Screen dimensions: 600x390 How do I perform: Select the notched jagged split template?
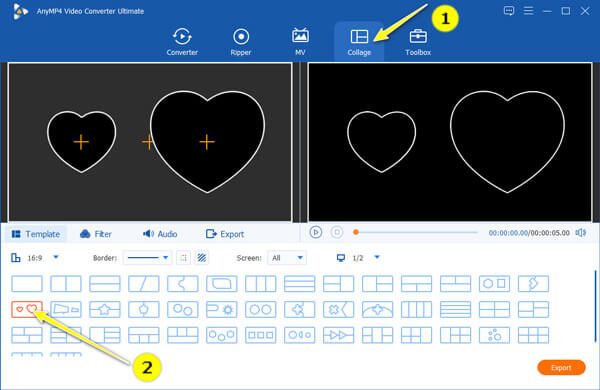[183, 284]
